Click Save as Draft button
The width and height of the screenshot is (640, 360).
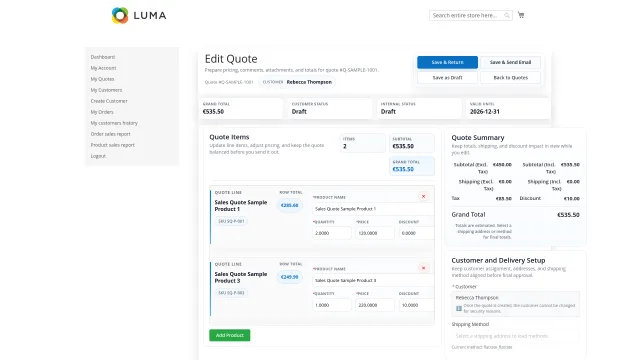pyautogui.click(x=447, y=78)
